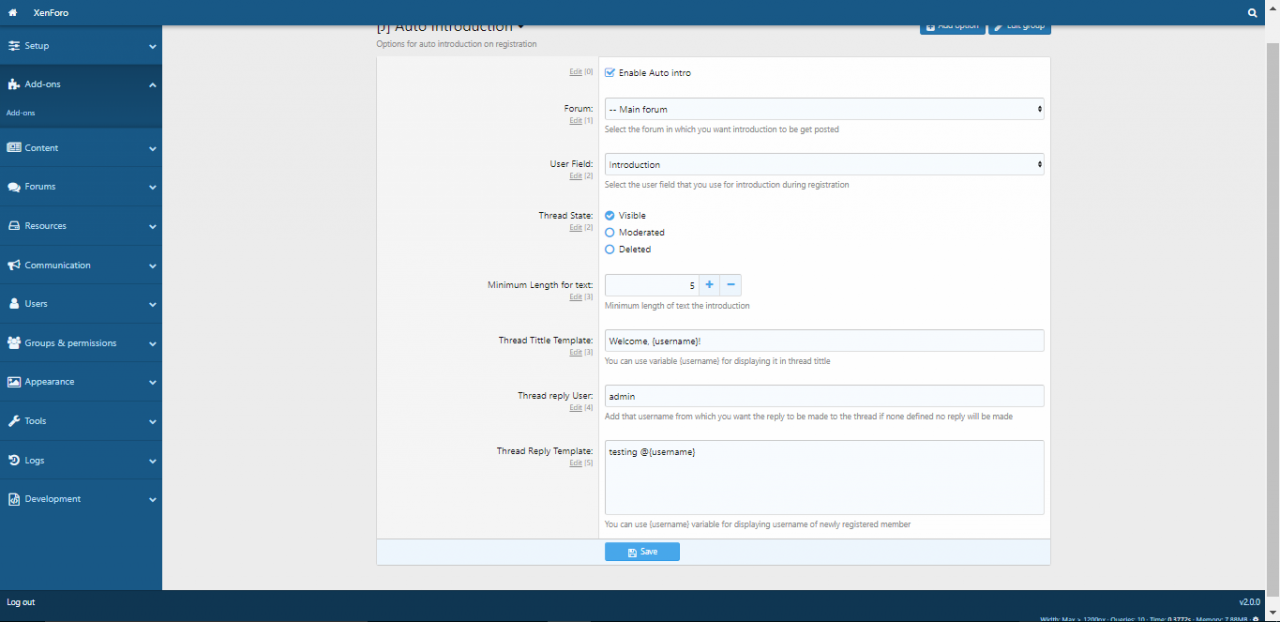Click the Development chart icon
Screen dimensions: 1280x622
coord(14,499)
